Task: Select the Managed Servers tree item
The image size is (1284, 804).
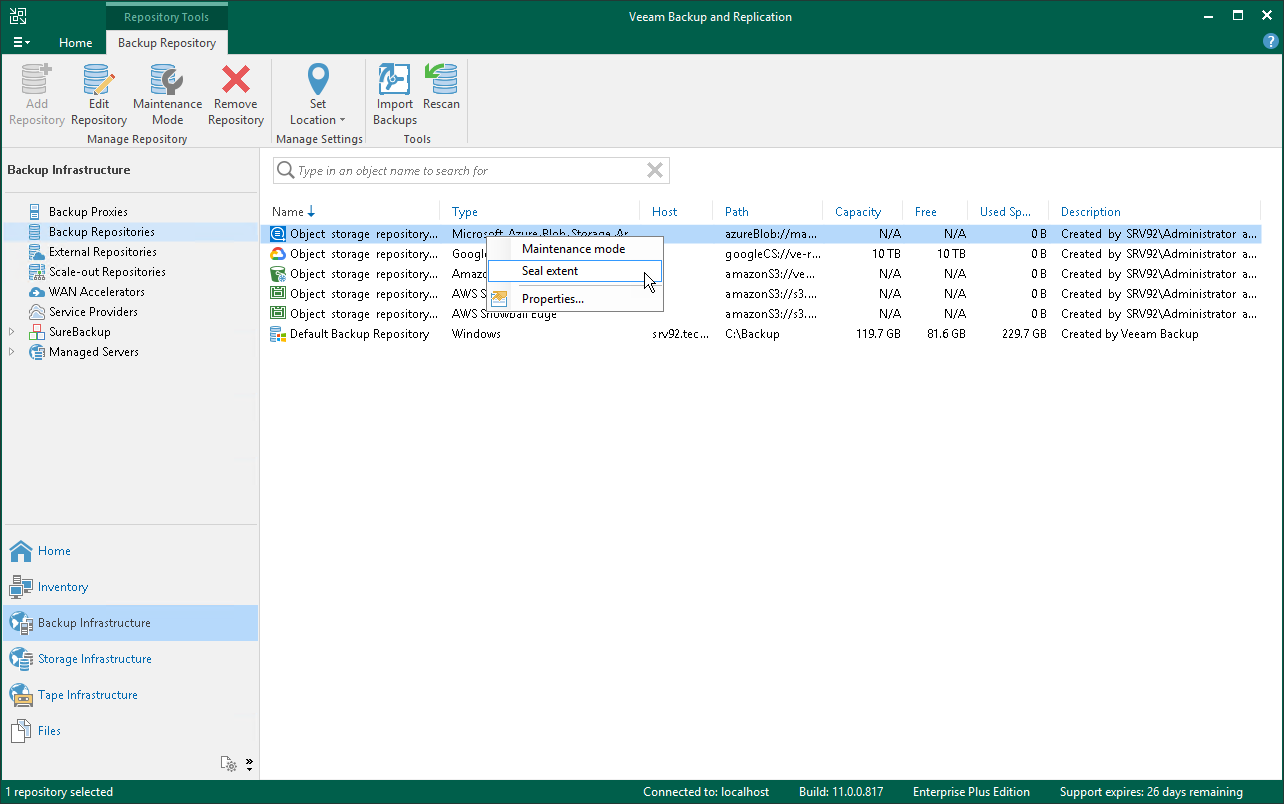Action: [93, 352]
